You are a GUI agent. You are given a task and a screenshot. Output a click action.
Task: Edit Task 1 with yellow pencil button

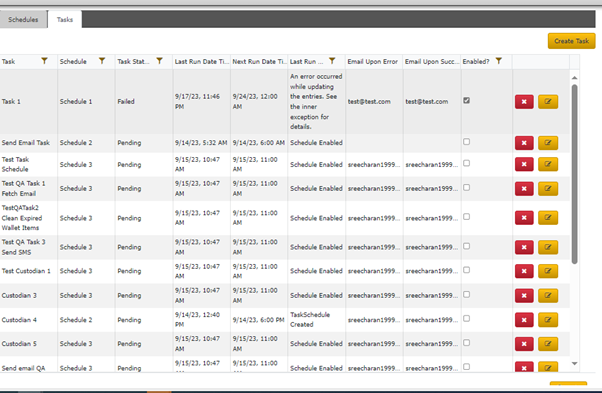(548, 102)
